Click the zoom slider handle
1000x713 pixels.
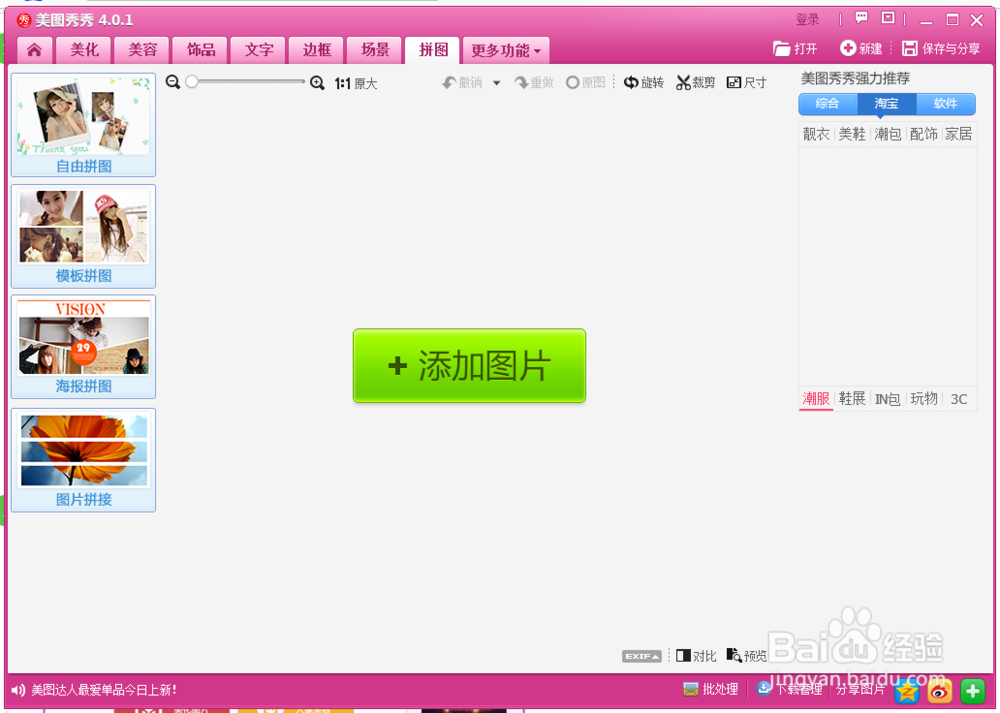pyautogui.click(x=191, y=82)
